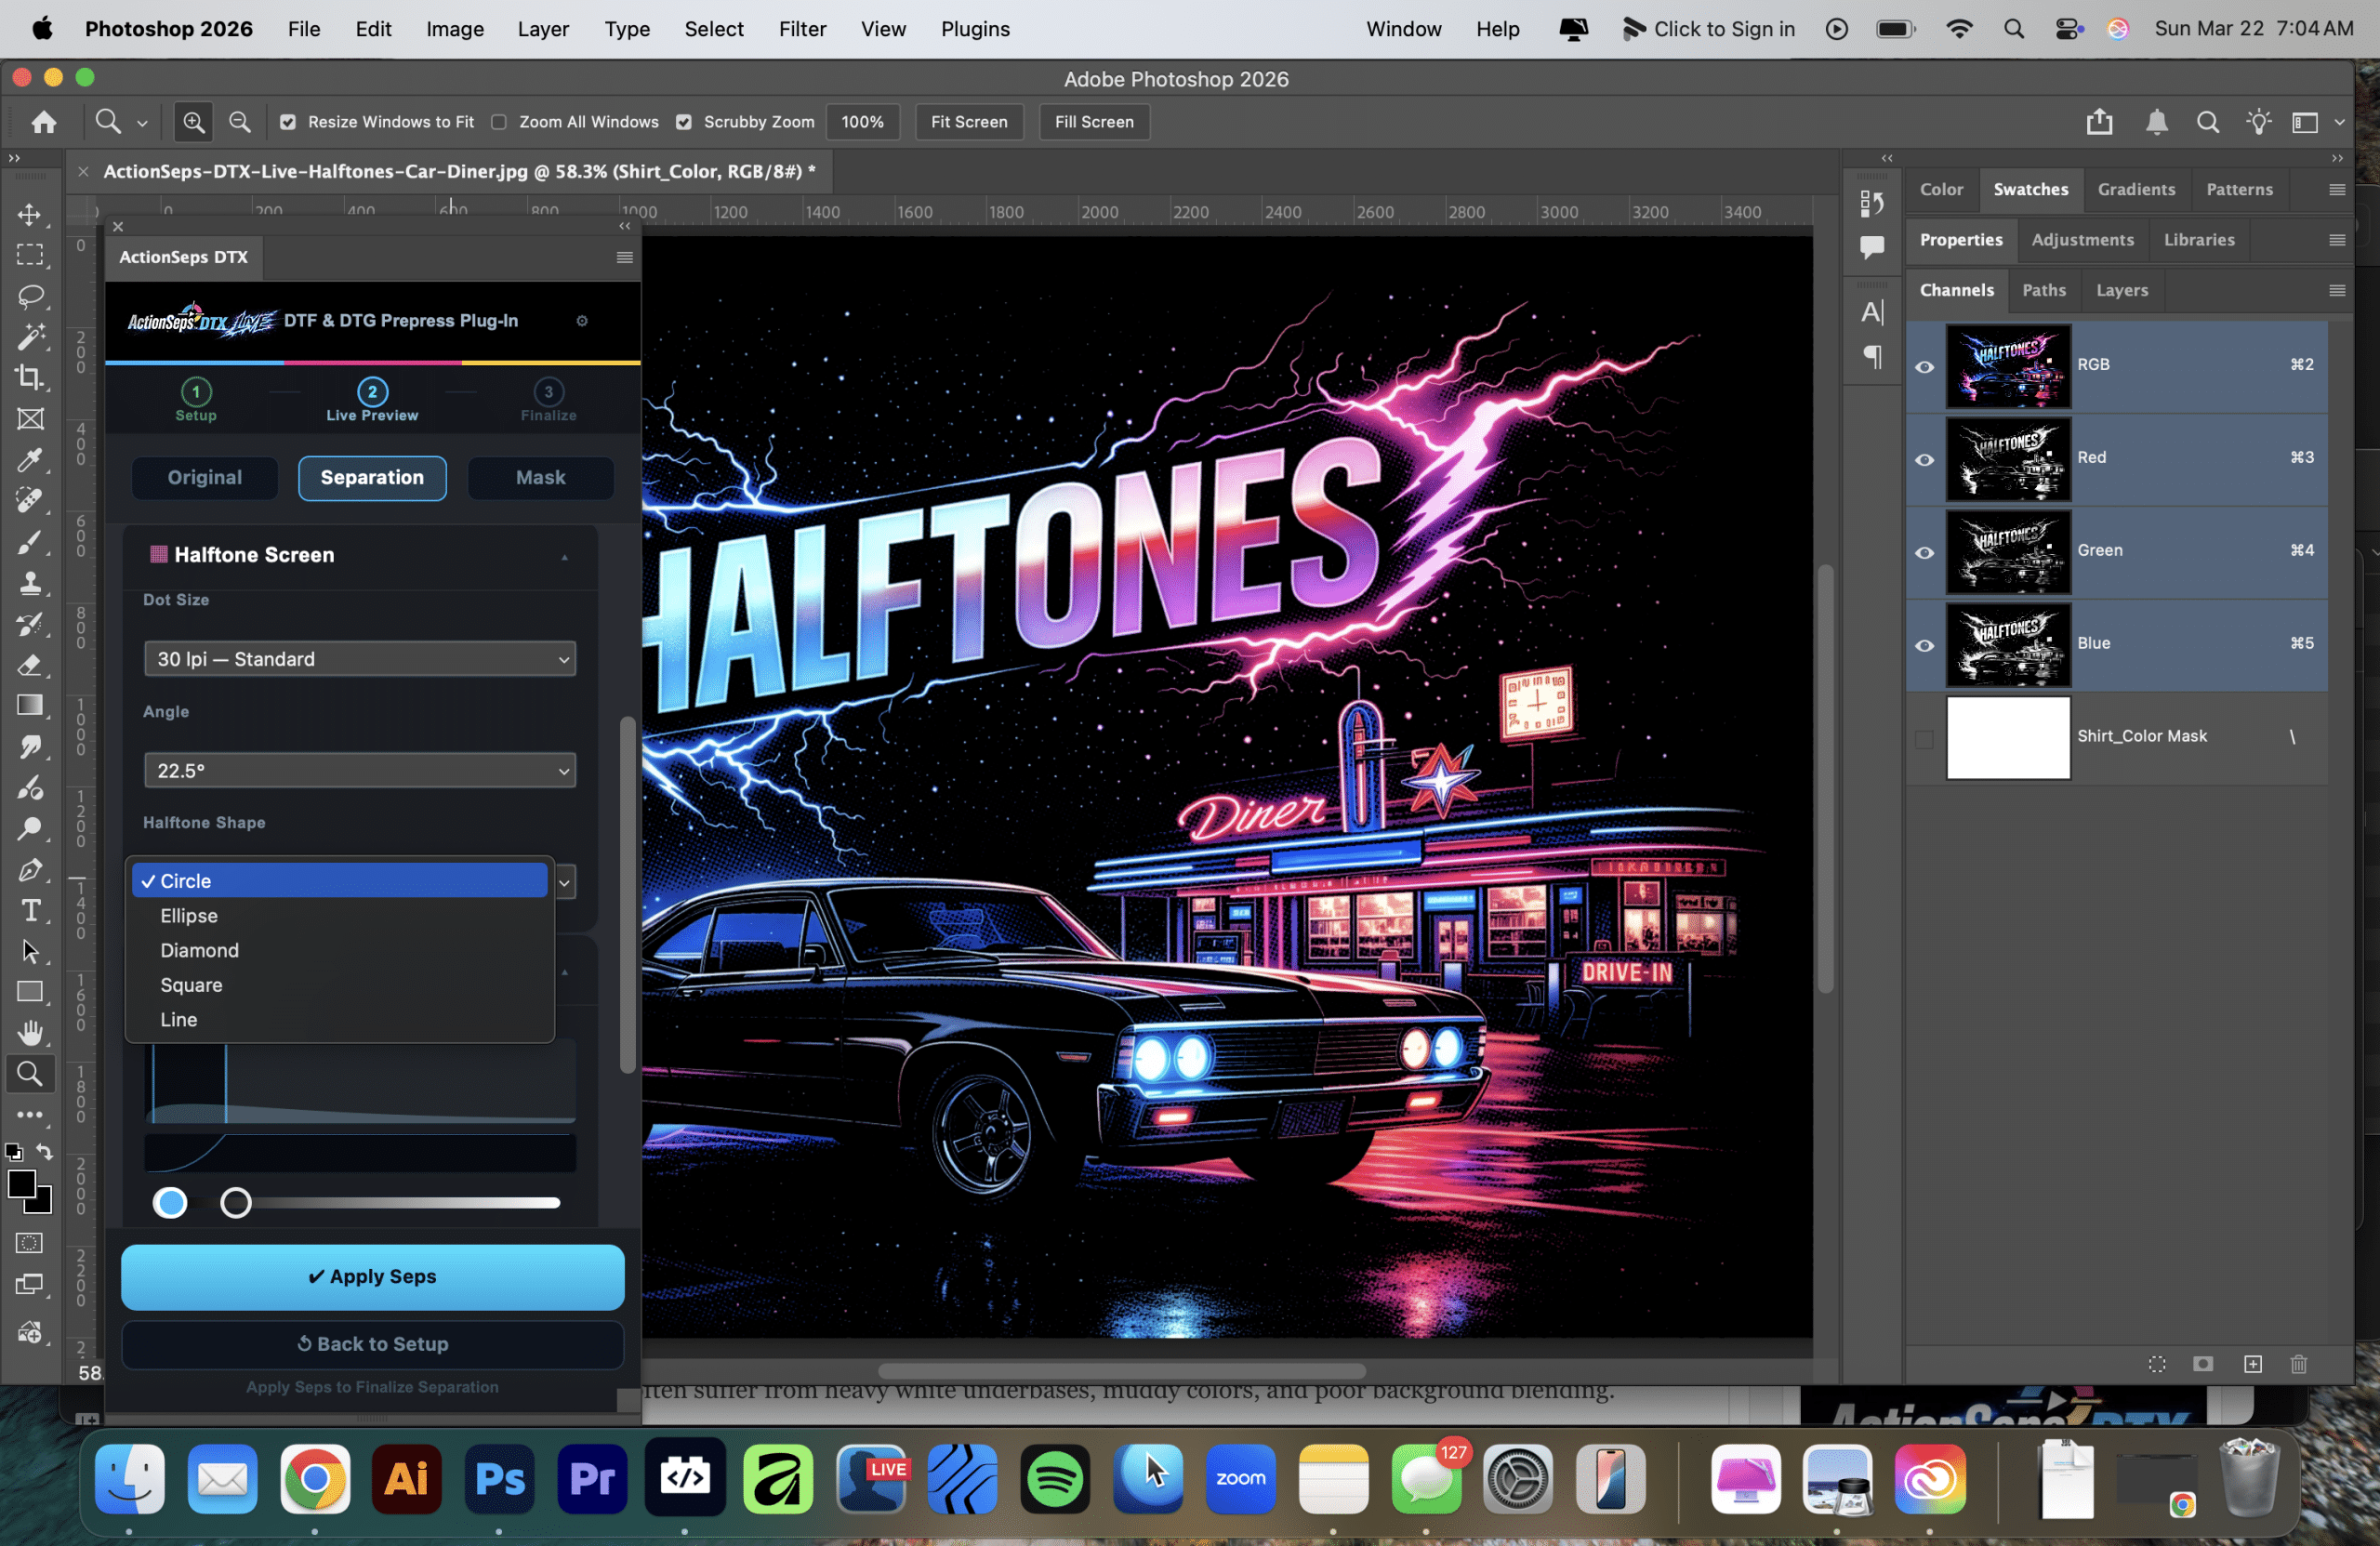Open the Angle 22.5° dropdown
The height and width of the screenshot is (1546, 2380).
(x=360, y=771)
